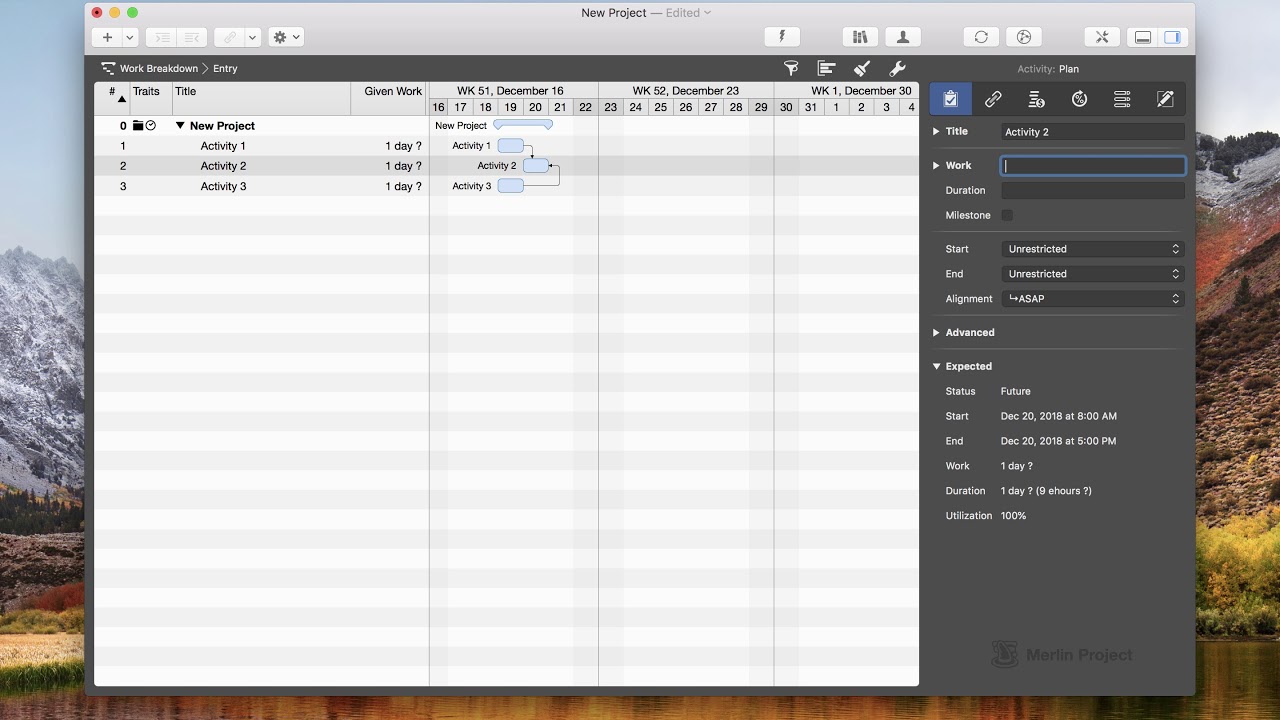Screen dimensions: 1280x720
Task: Select the Activity 3 row title
Action: click(x=223, y=186)
